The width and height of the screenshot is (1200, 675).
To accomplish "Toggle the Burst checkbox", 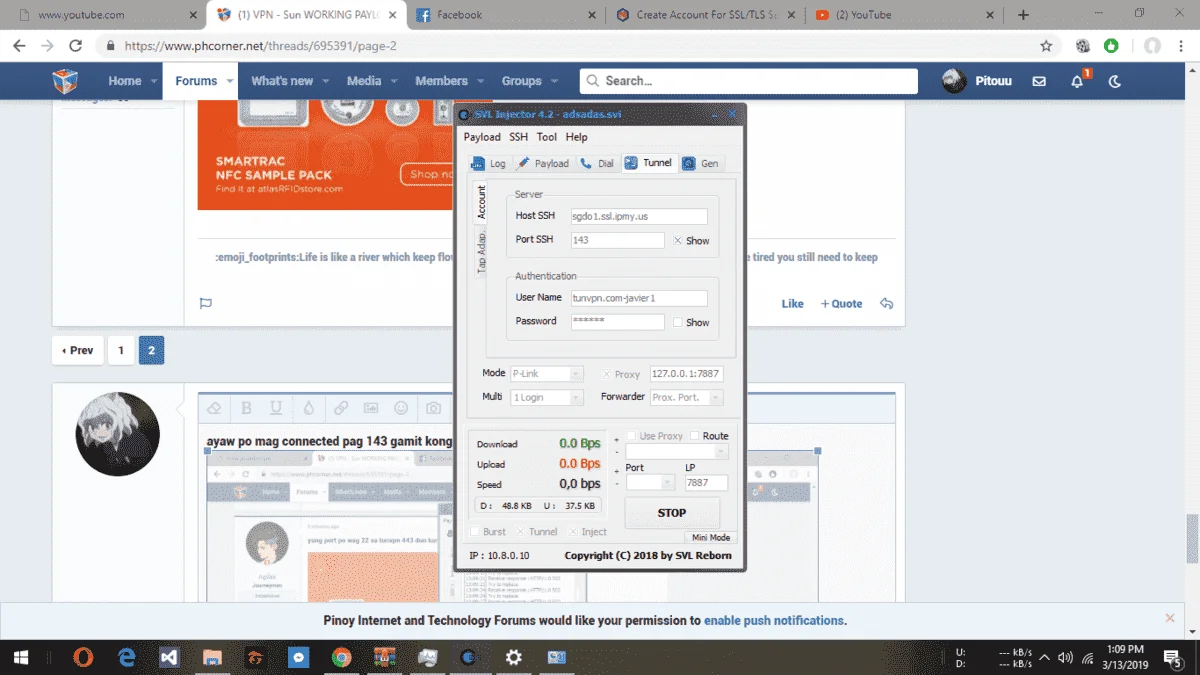I will [x=475, y=532].
